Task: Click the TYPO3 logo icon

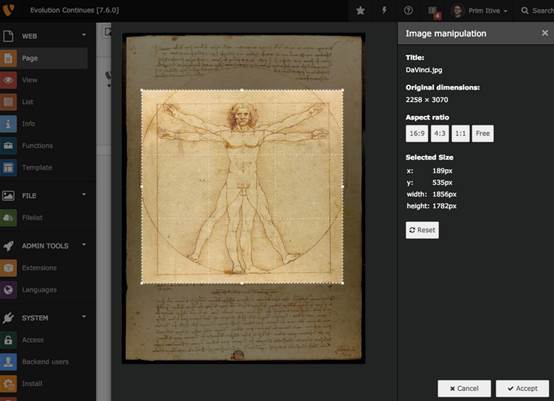Action: pos(8,9)
